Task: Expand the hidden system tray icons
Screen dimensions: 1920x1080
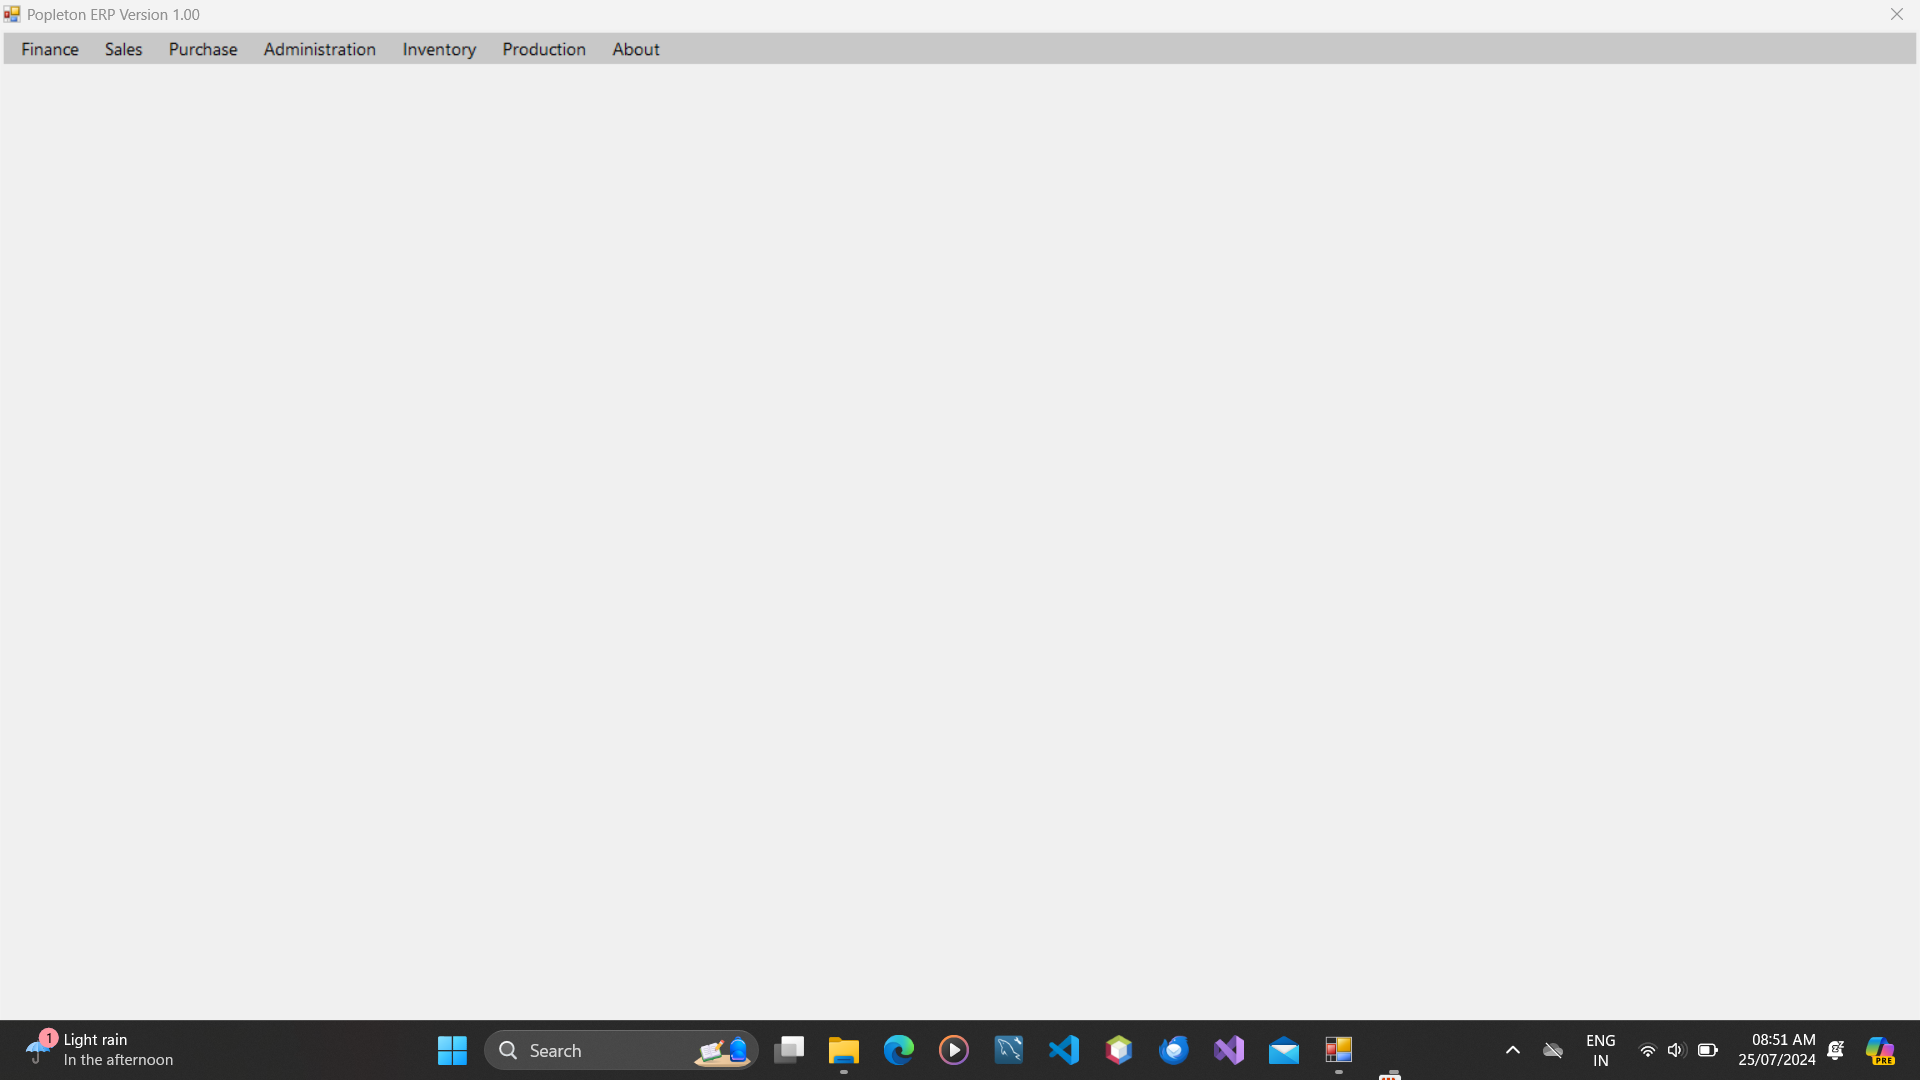Action: tap(1512, 1050)
